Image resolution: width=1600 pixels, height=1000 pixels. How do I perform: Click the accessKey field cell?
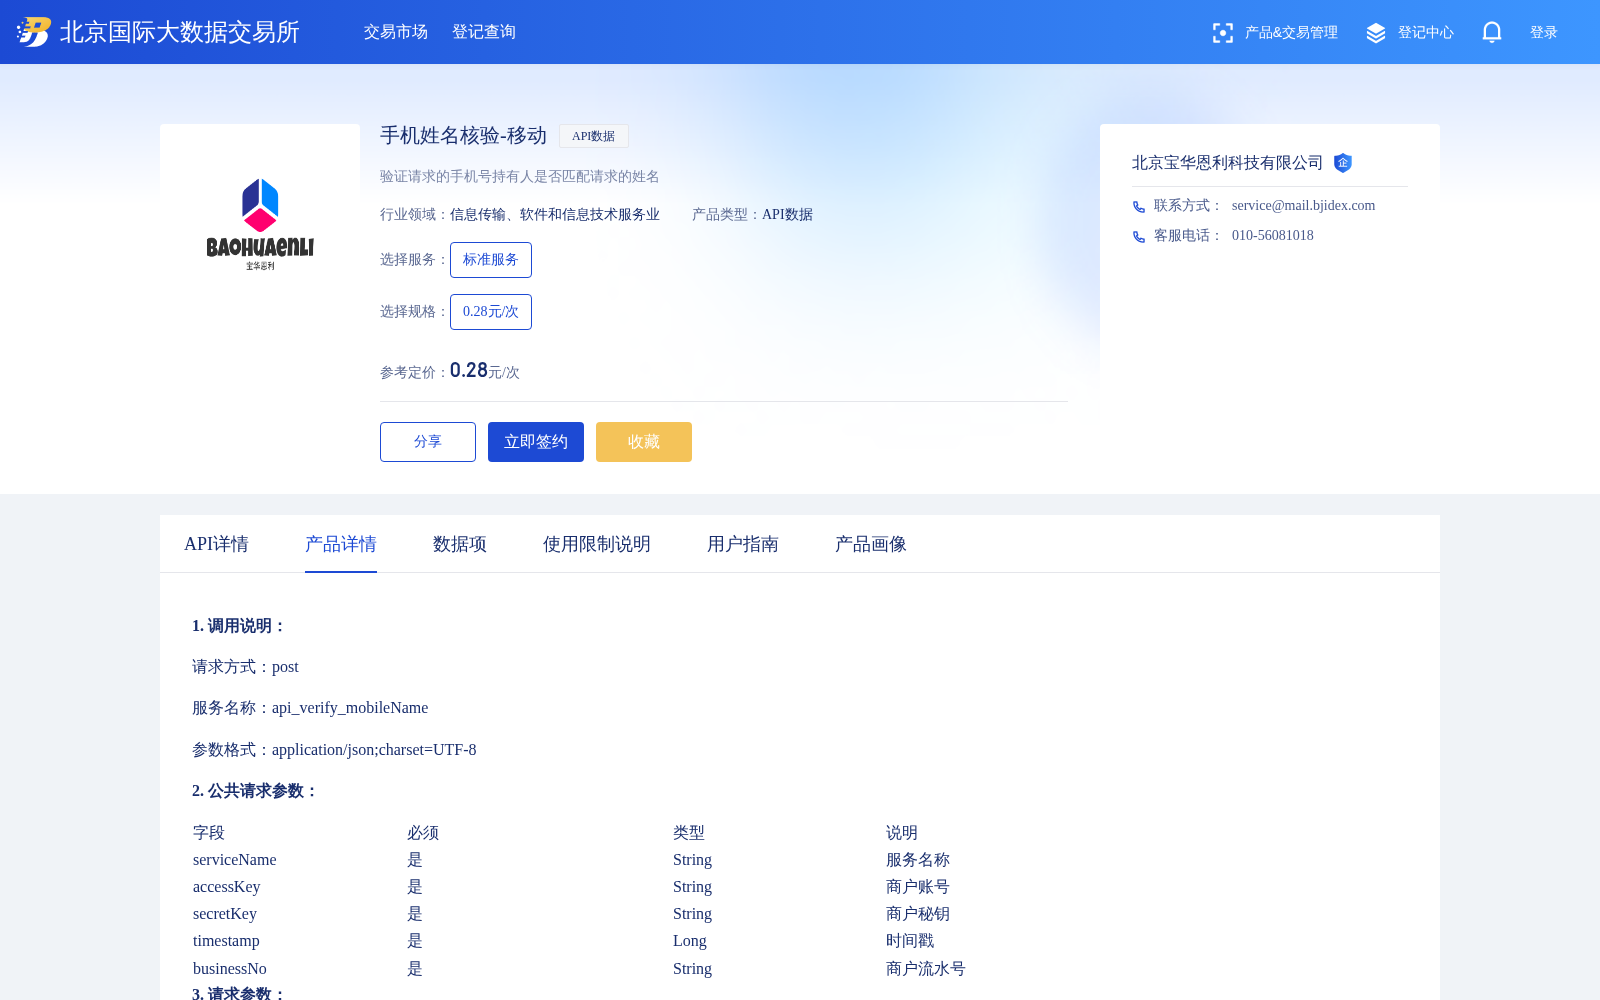[x=227, y=887]
